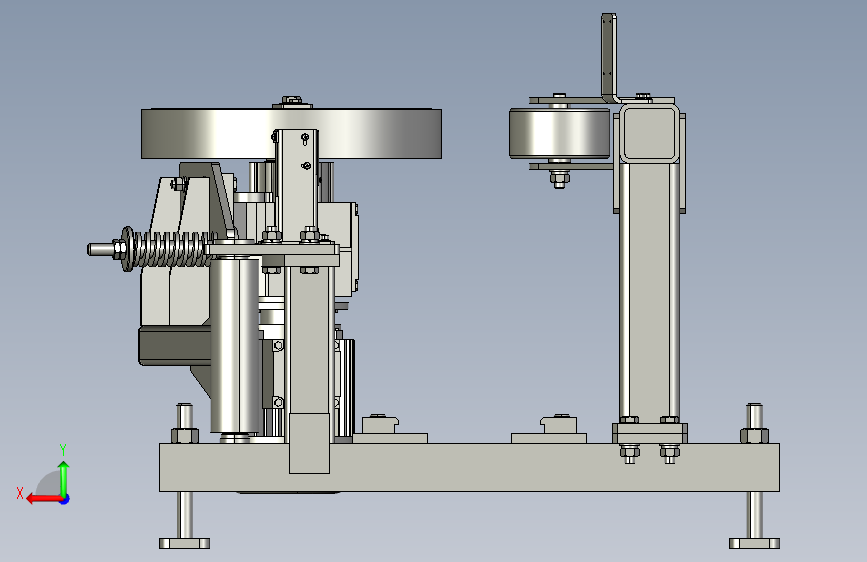867x562 pixels.
Task: Select the bolt head atop the large disc
Action: pyautogui.click(x=292, y=101)
